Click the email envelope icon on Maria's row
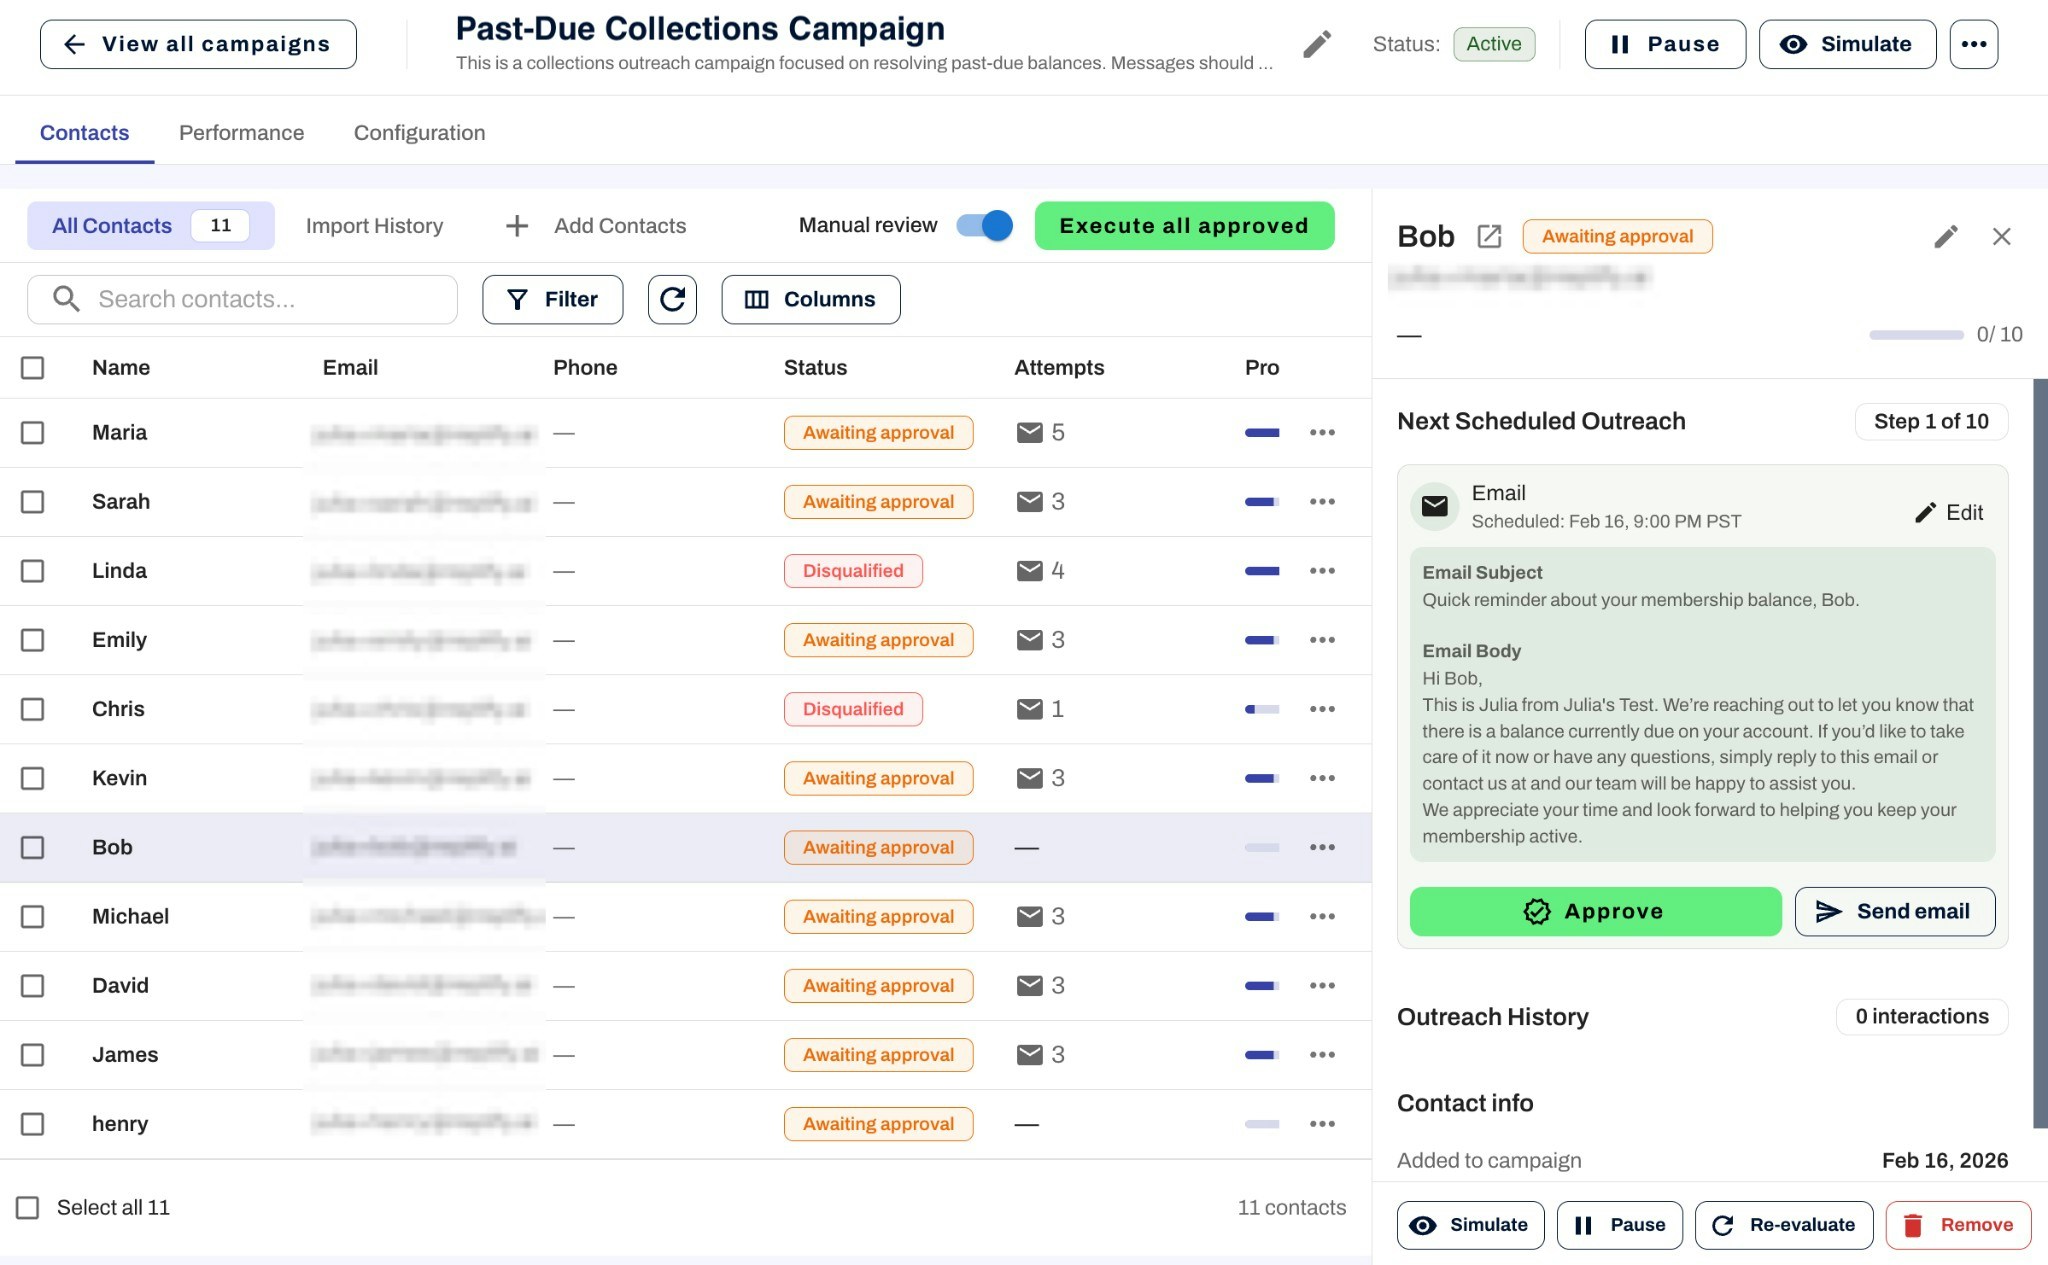 pyautogui.click(x=1030, y=432)
